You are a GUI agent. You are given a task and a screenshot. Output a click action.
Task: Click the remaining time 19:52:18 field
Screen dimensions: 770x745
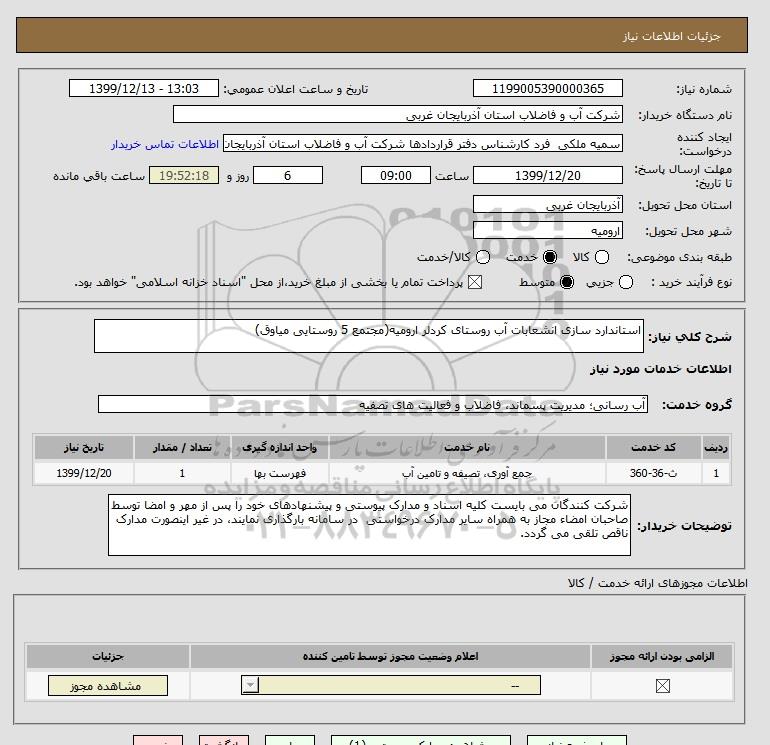point(184,175)
